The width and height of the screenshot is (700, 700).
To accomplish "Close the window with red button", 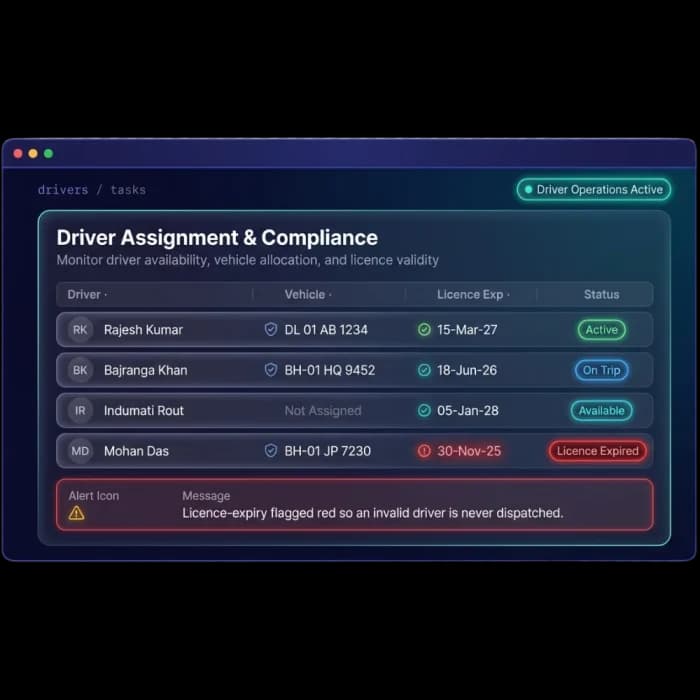I will point(18,154).
